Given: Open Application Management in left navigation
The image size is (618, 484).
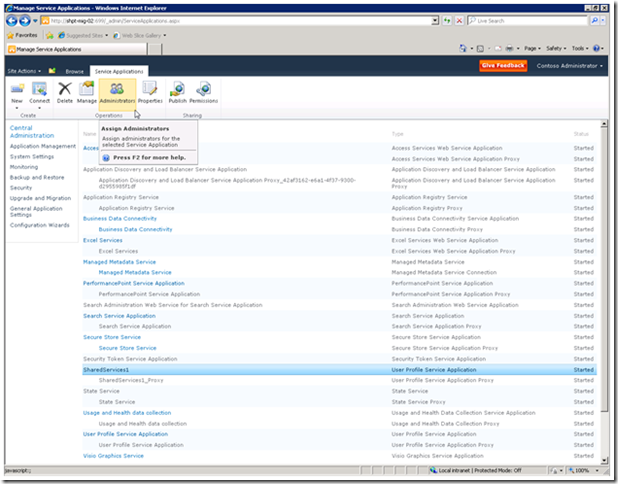Looking at the screenshot, I should coord(43,146).
